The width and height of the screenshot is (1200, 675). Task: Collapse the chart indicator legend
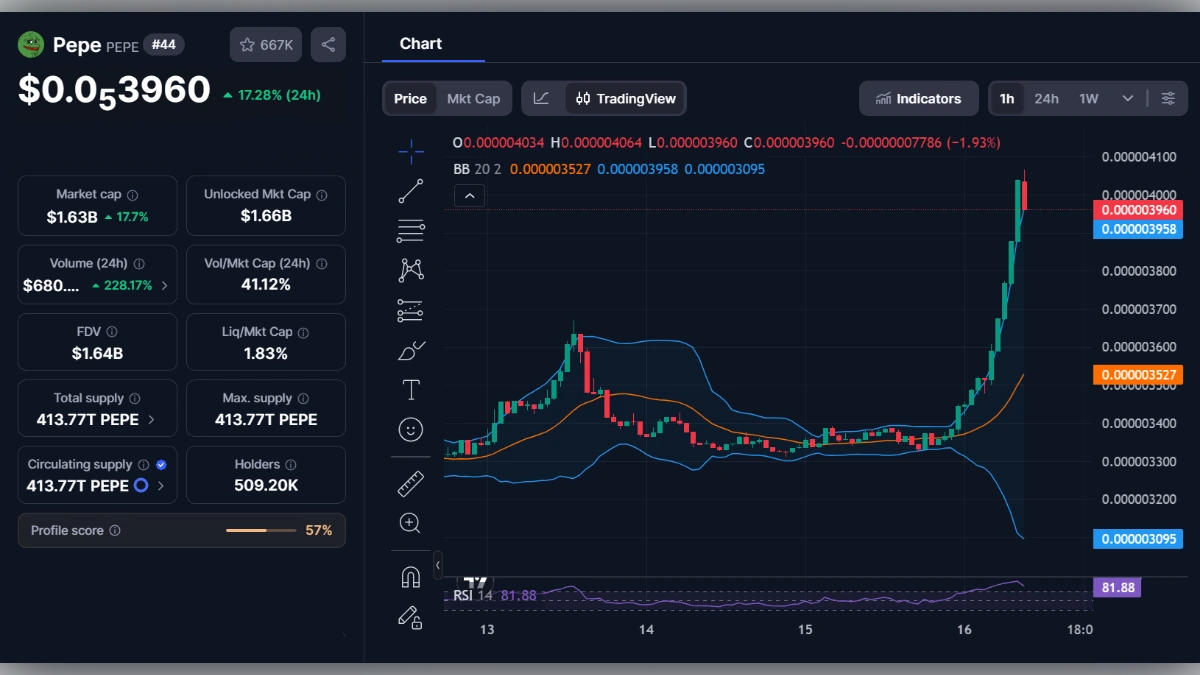coord(469,195)
